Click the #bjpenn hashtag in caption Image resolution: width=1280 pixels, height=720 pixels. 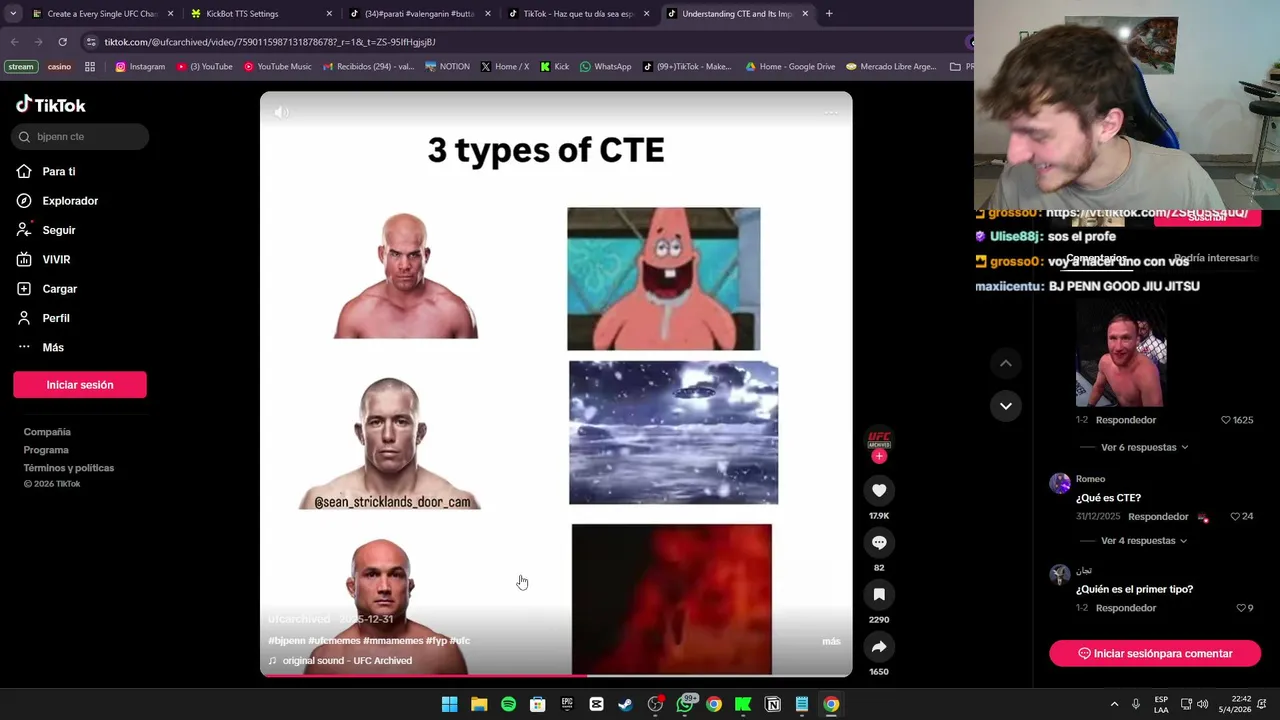286,641
